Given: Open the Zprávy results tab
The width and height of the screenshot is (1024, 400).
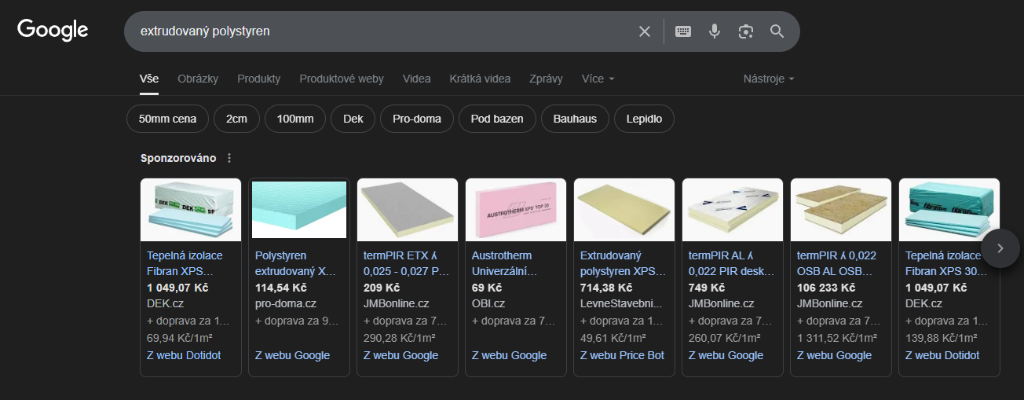Looking at the screenshot, I should 545,78.
